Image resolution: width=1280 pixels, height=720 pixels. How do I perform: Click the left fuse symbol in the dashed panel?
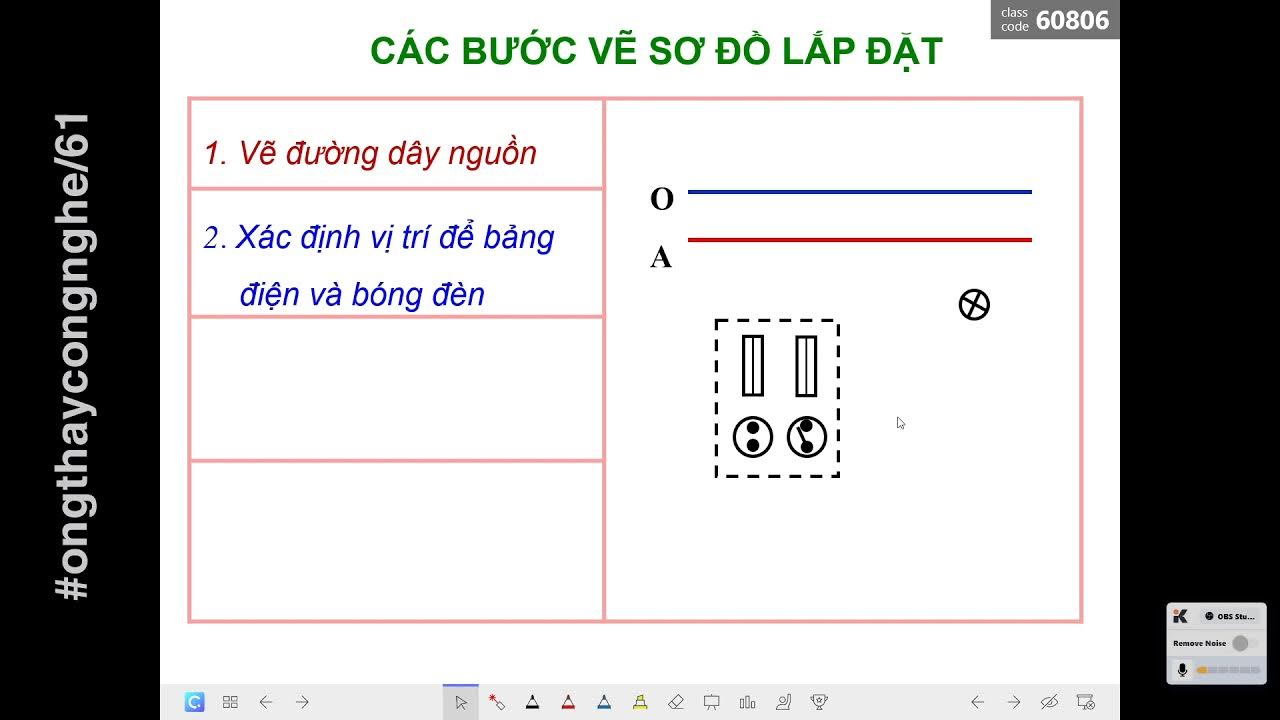753,366
